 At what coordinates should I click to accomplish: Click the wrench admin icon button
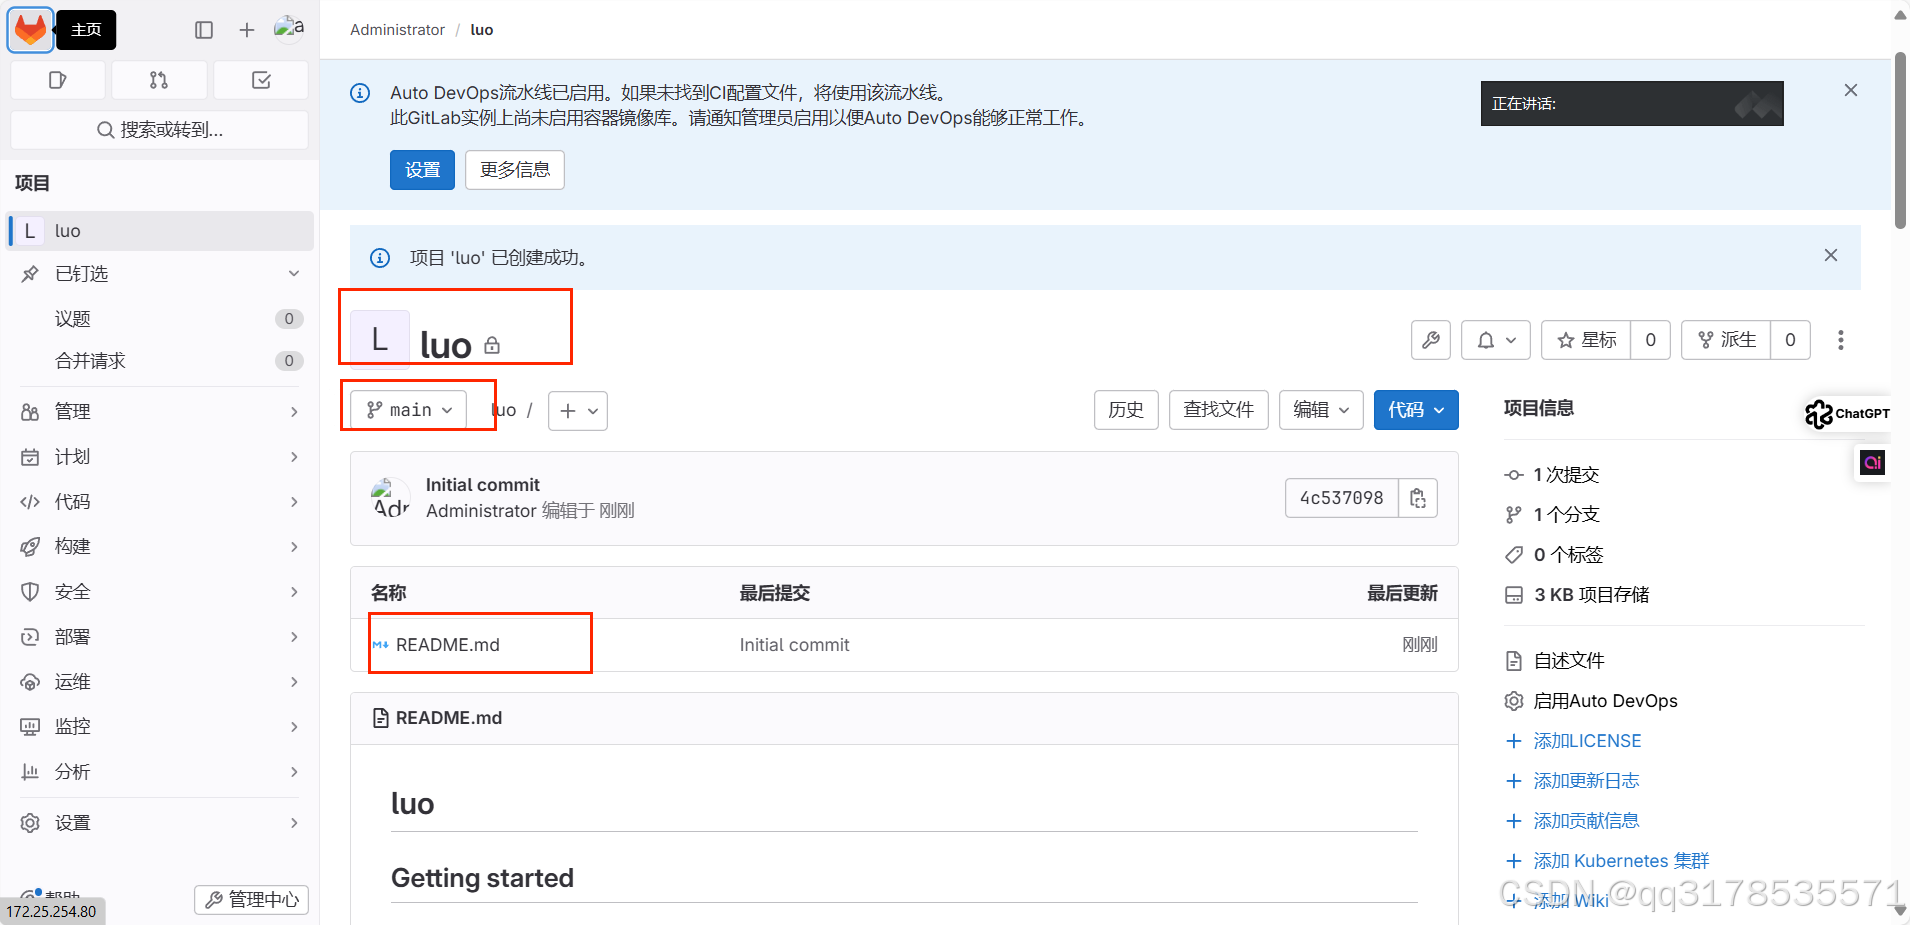(x=1431, y=340)
